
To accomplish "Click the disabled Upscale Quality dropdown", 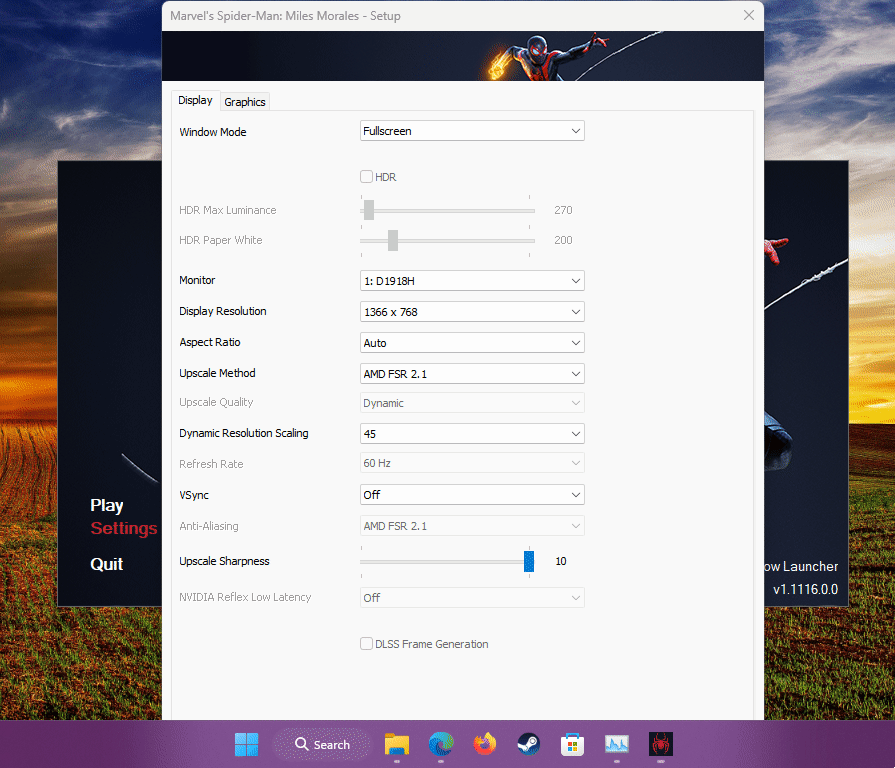I will tap(472, 403).
